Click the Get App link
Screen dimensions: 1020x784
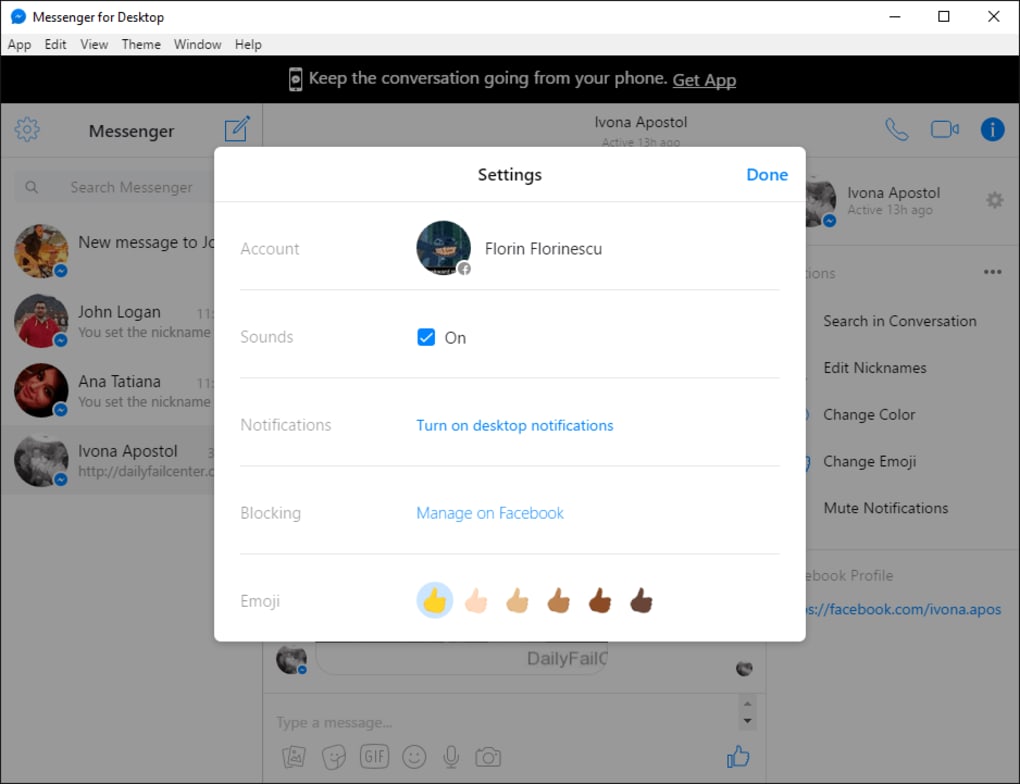704,79
